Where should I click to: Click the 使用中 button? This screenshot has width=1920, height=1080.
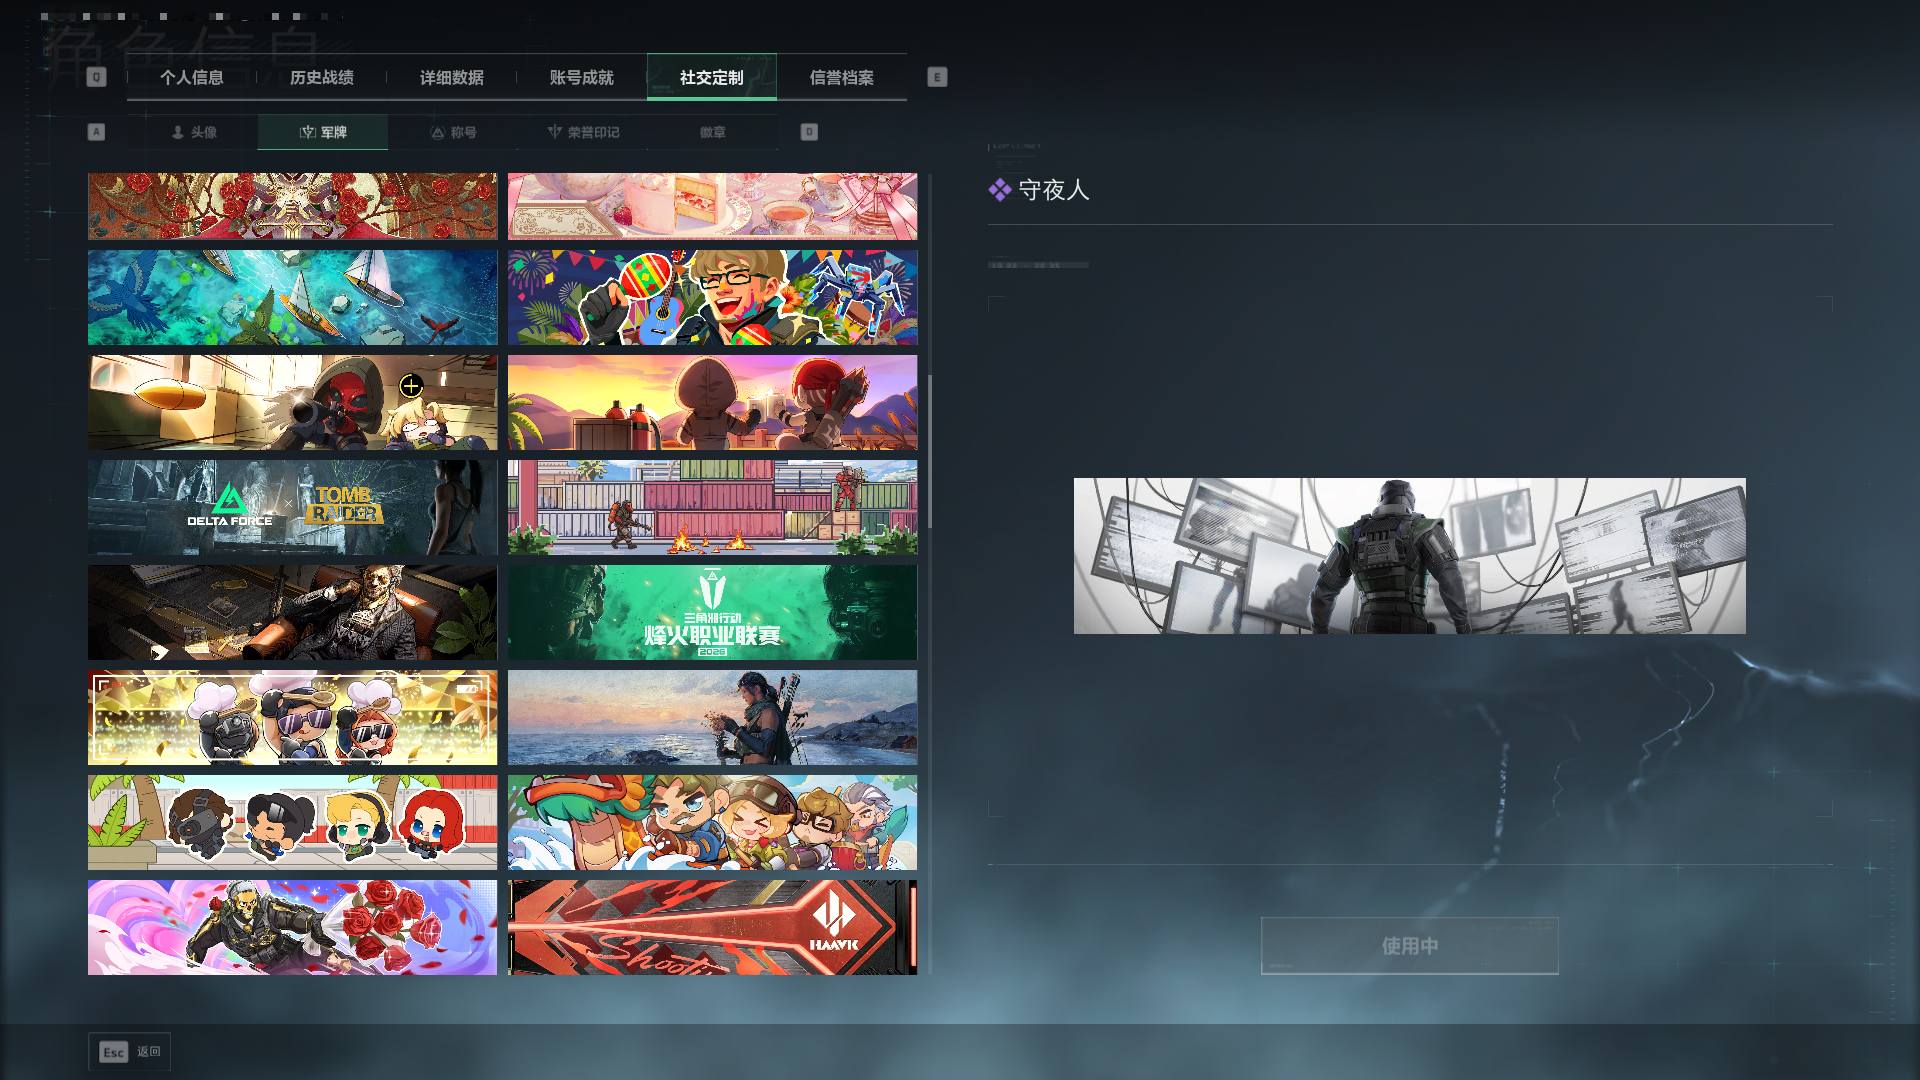[1409, 946]
